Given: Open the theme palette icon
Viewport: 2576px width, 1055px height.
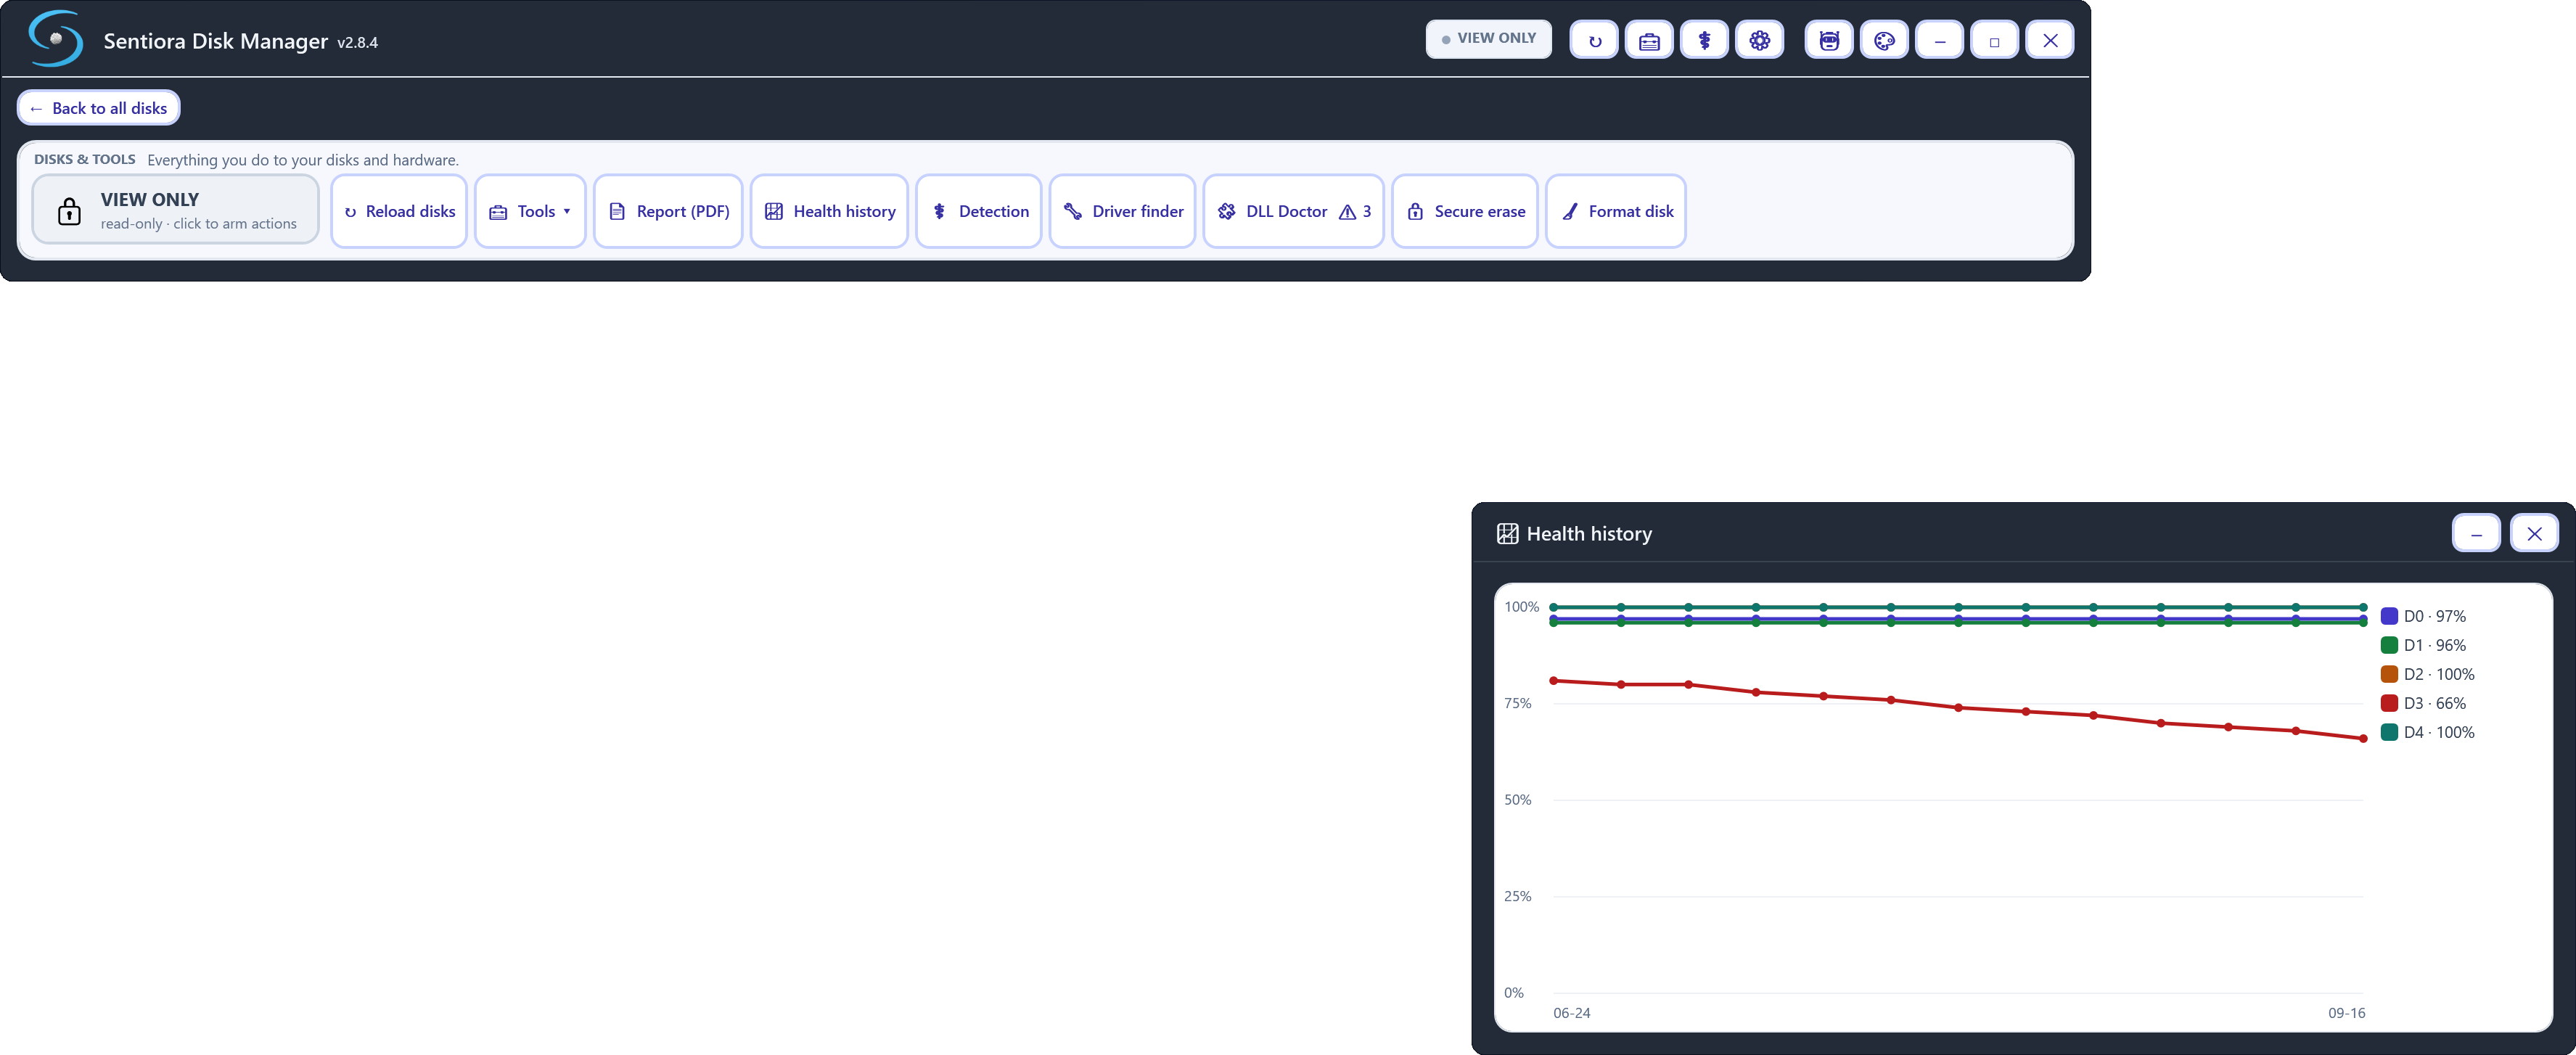Looking at the screenshot, I should click(x=1884, y=41).
